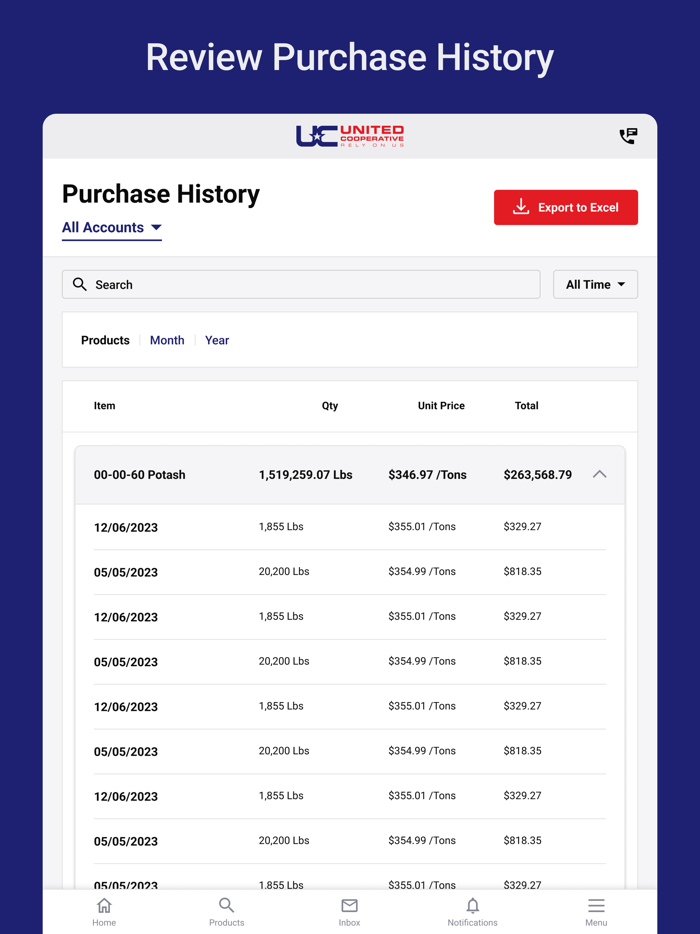Screen dimensions: 700x934
Task: Open Products in the bottom navigation
Action: coord(226,912)
